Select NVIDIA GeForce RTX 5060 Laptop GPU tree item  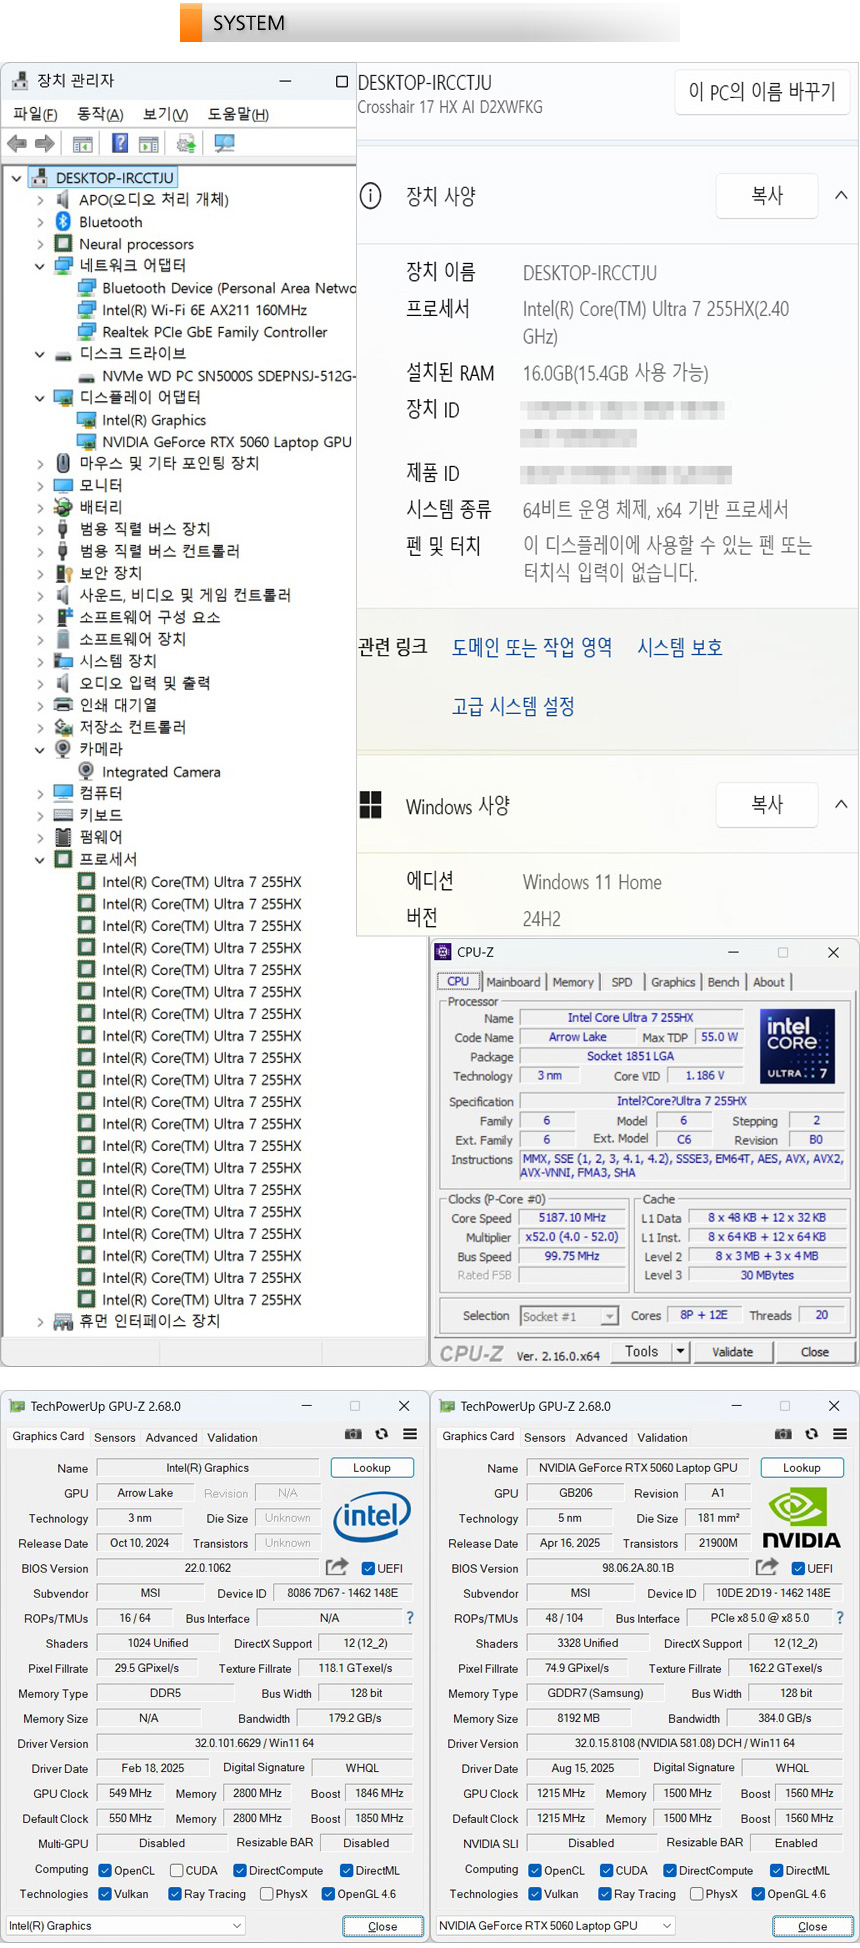tap(226, 442)
